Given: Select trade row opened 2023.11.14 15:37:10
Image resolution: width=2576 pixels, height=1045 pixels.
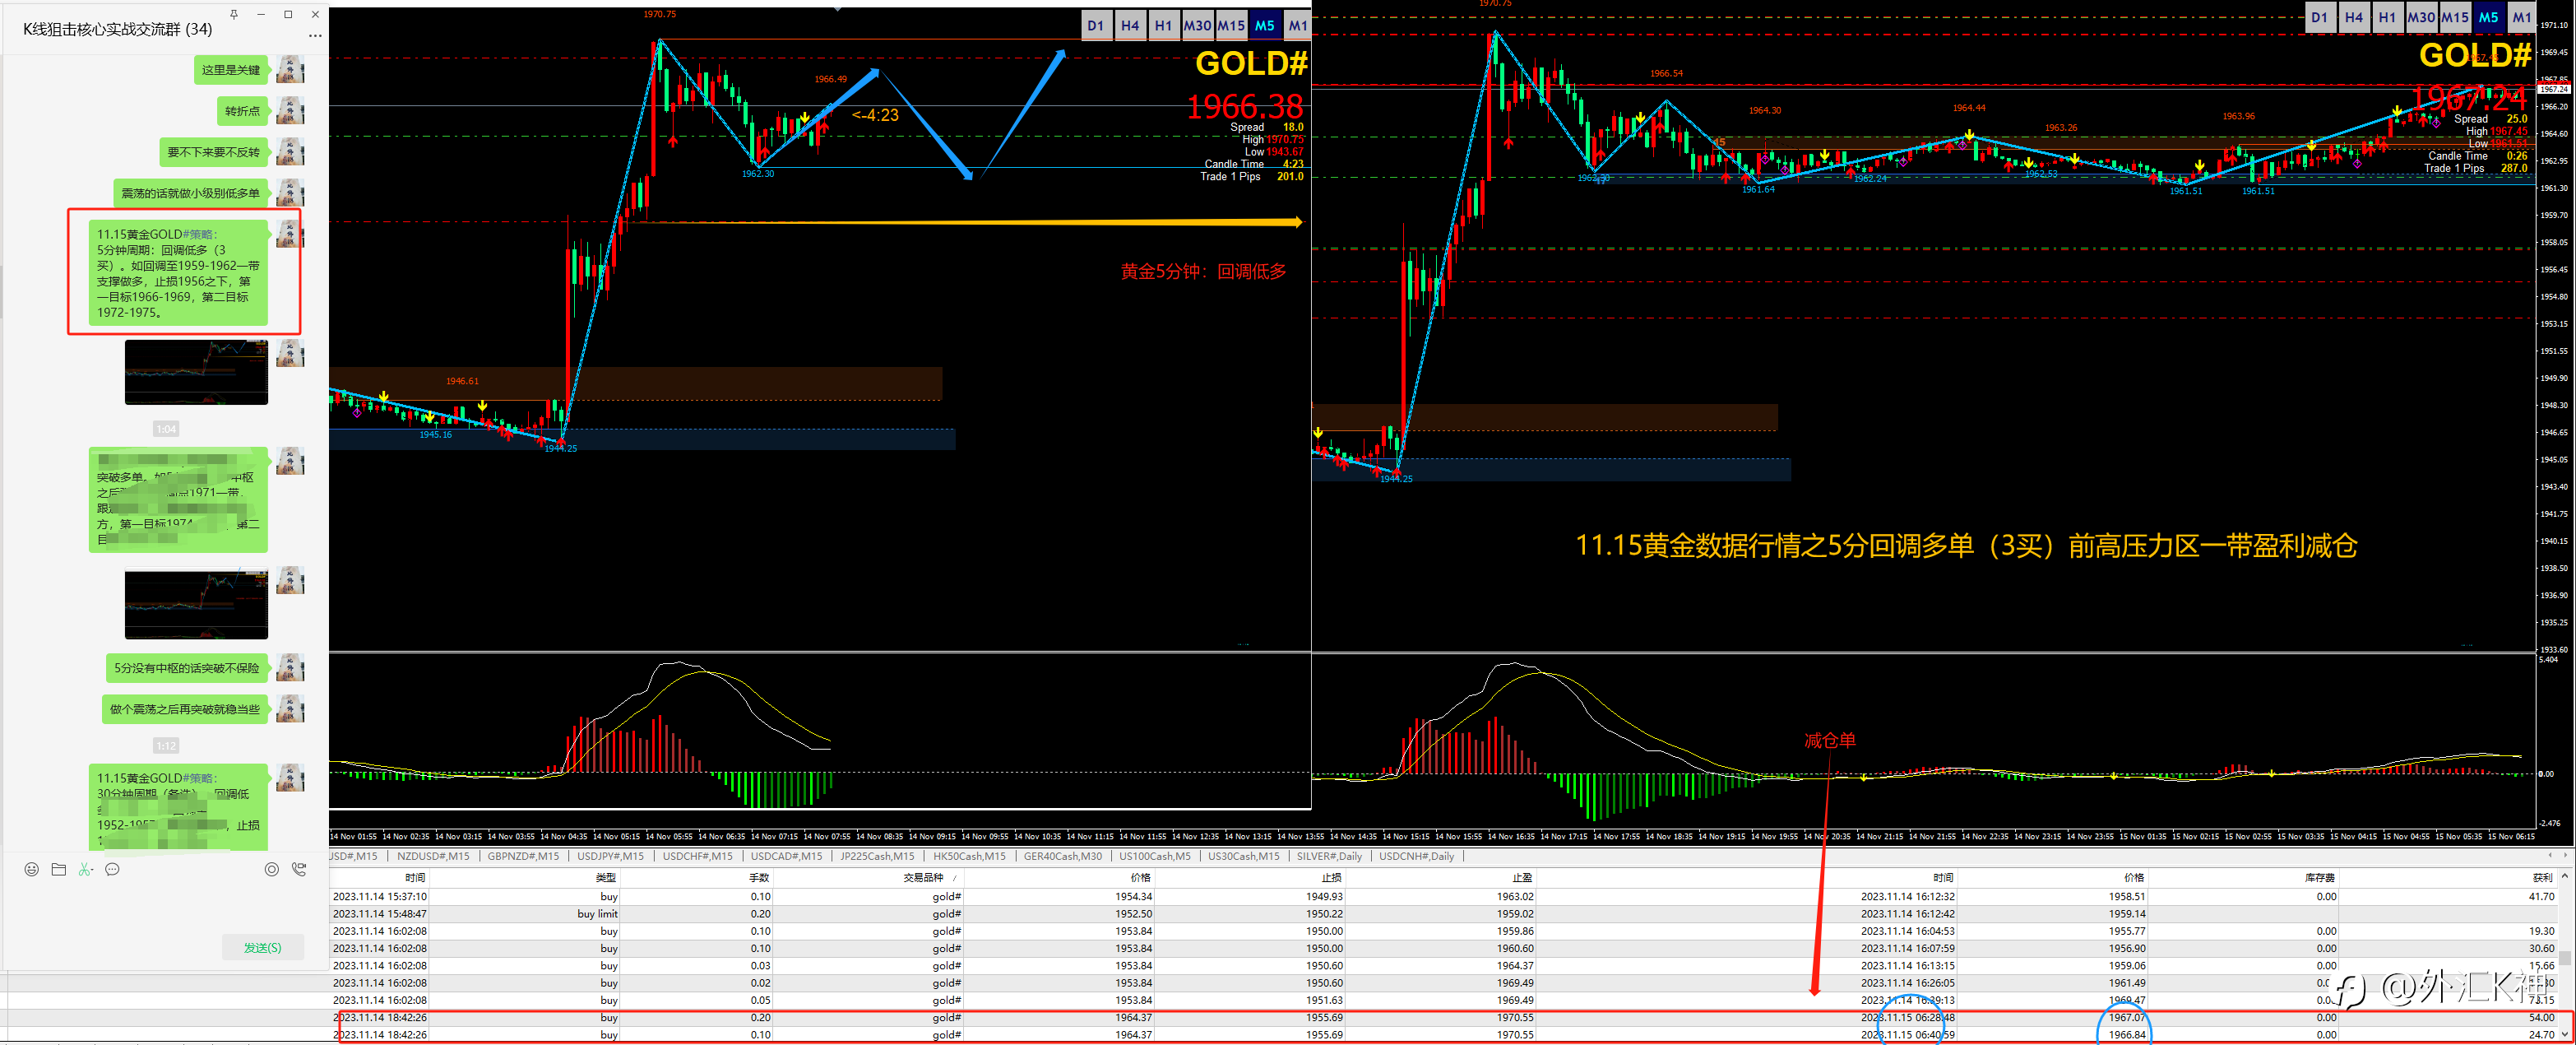Looking at the screenshot, I should click(x=1443, y=896).
